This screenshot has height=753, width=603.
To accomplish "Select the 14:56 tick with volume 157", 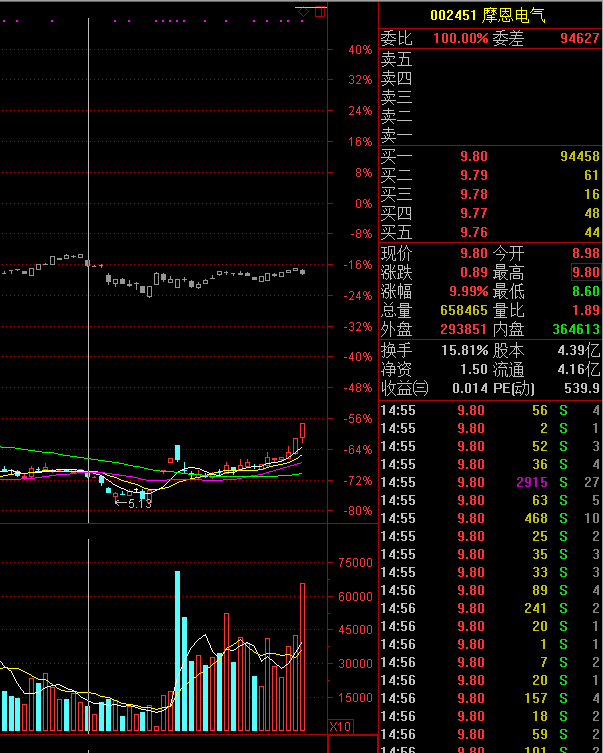I will [490, 698].
